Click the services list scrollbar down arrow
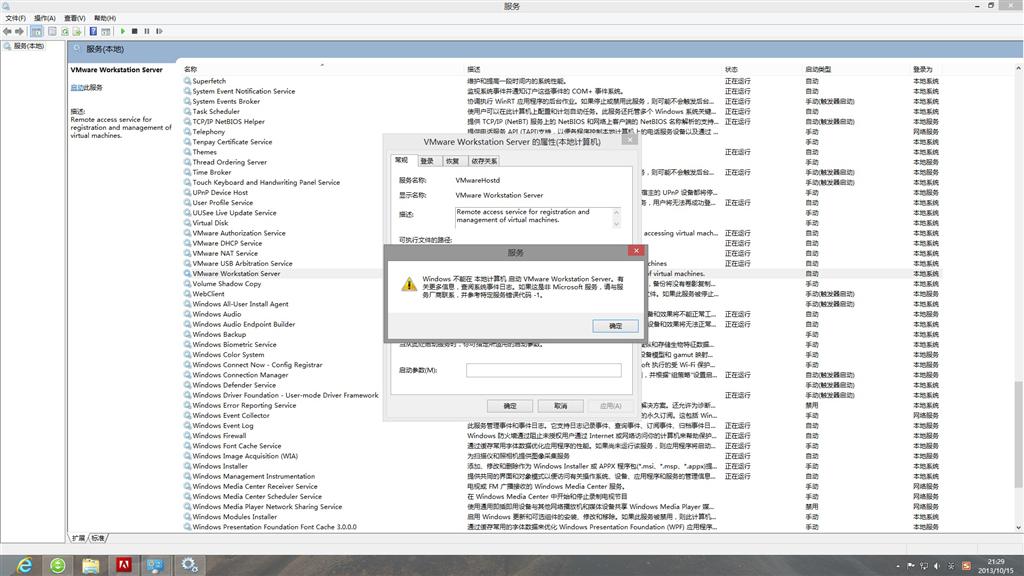1024x576 pixels. coord(1019,528)
